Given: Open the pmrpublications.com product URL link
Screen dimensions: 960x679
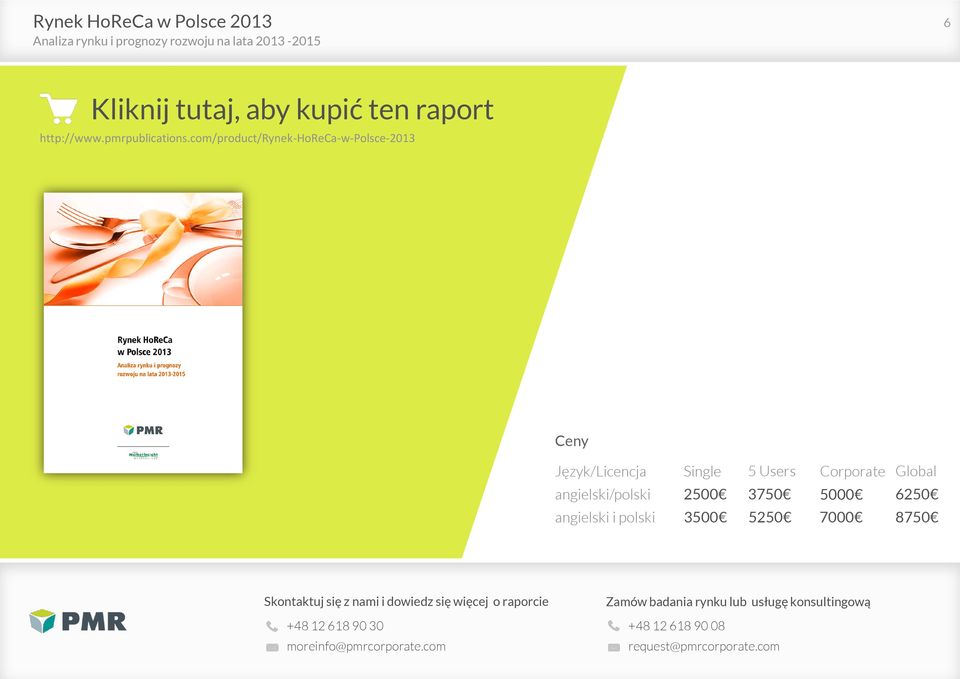Looking at the screenshot, I should 227,138.
